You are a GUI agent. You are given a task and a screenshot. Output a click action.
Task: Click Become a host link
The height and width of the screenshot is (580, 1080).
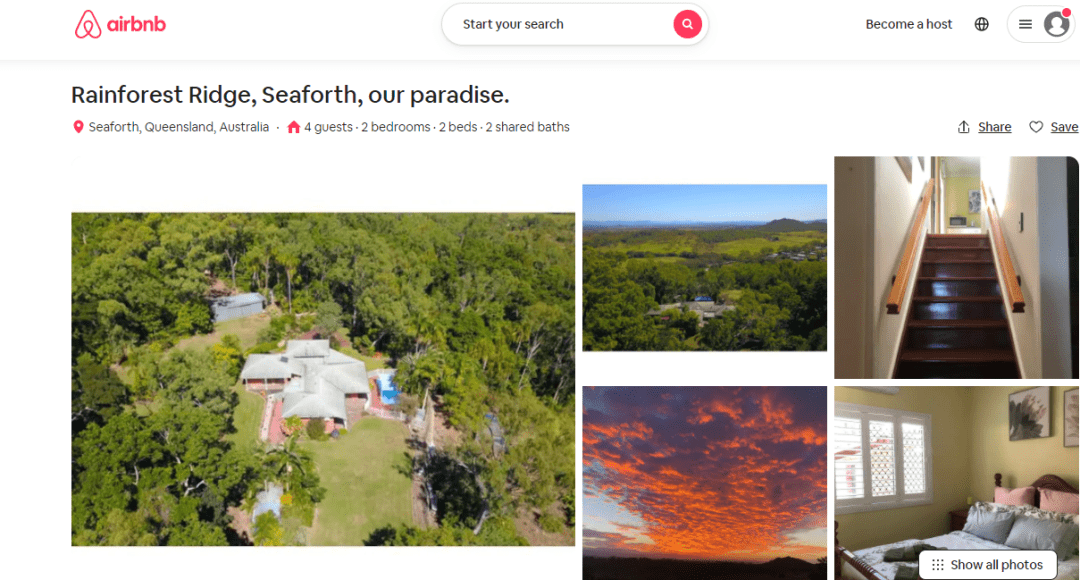point(908,24)
